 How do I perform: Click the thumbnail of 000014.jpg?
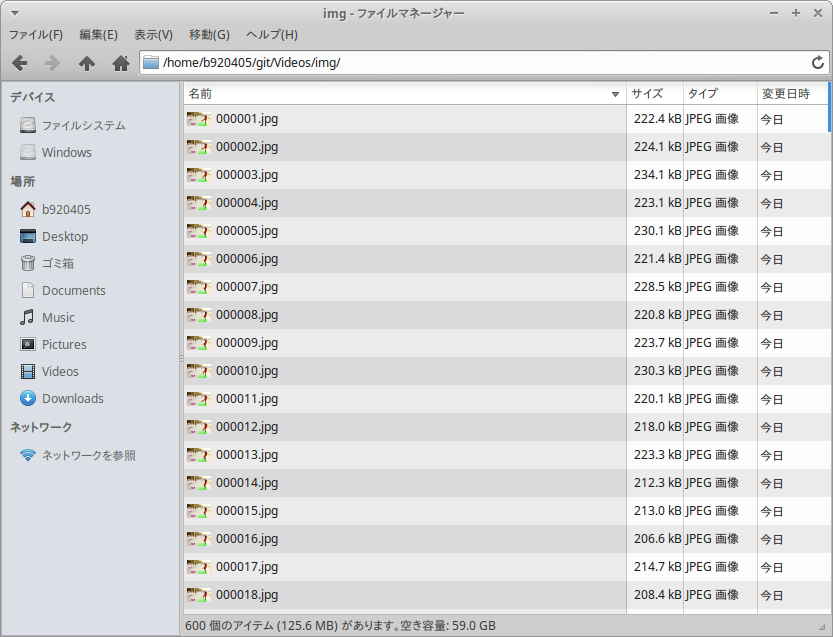point(199,483)
